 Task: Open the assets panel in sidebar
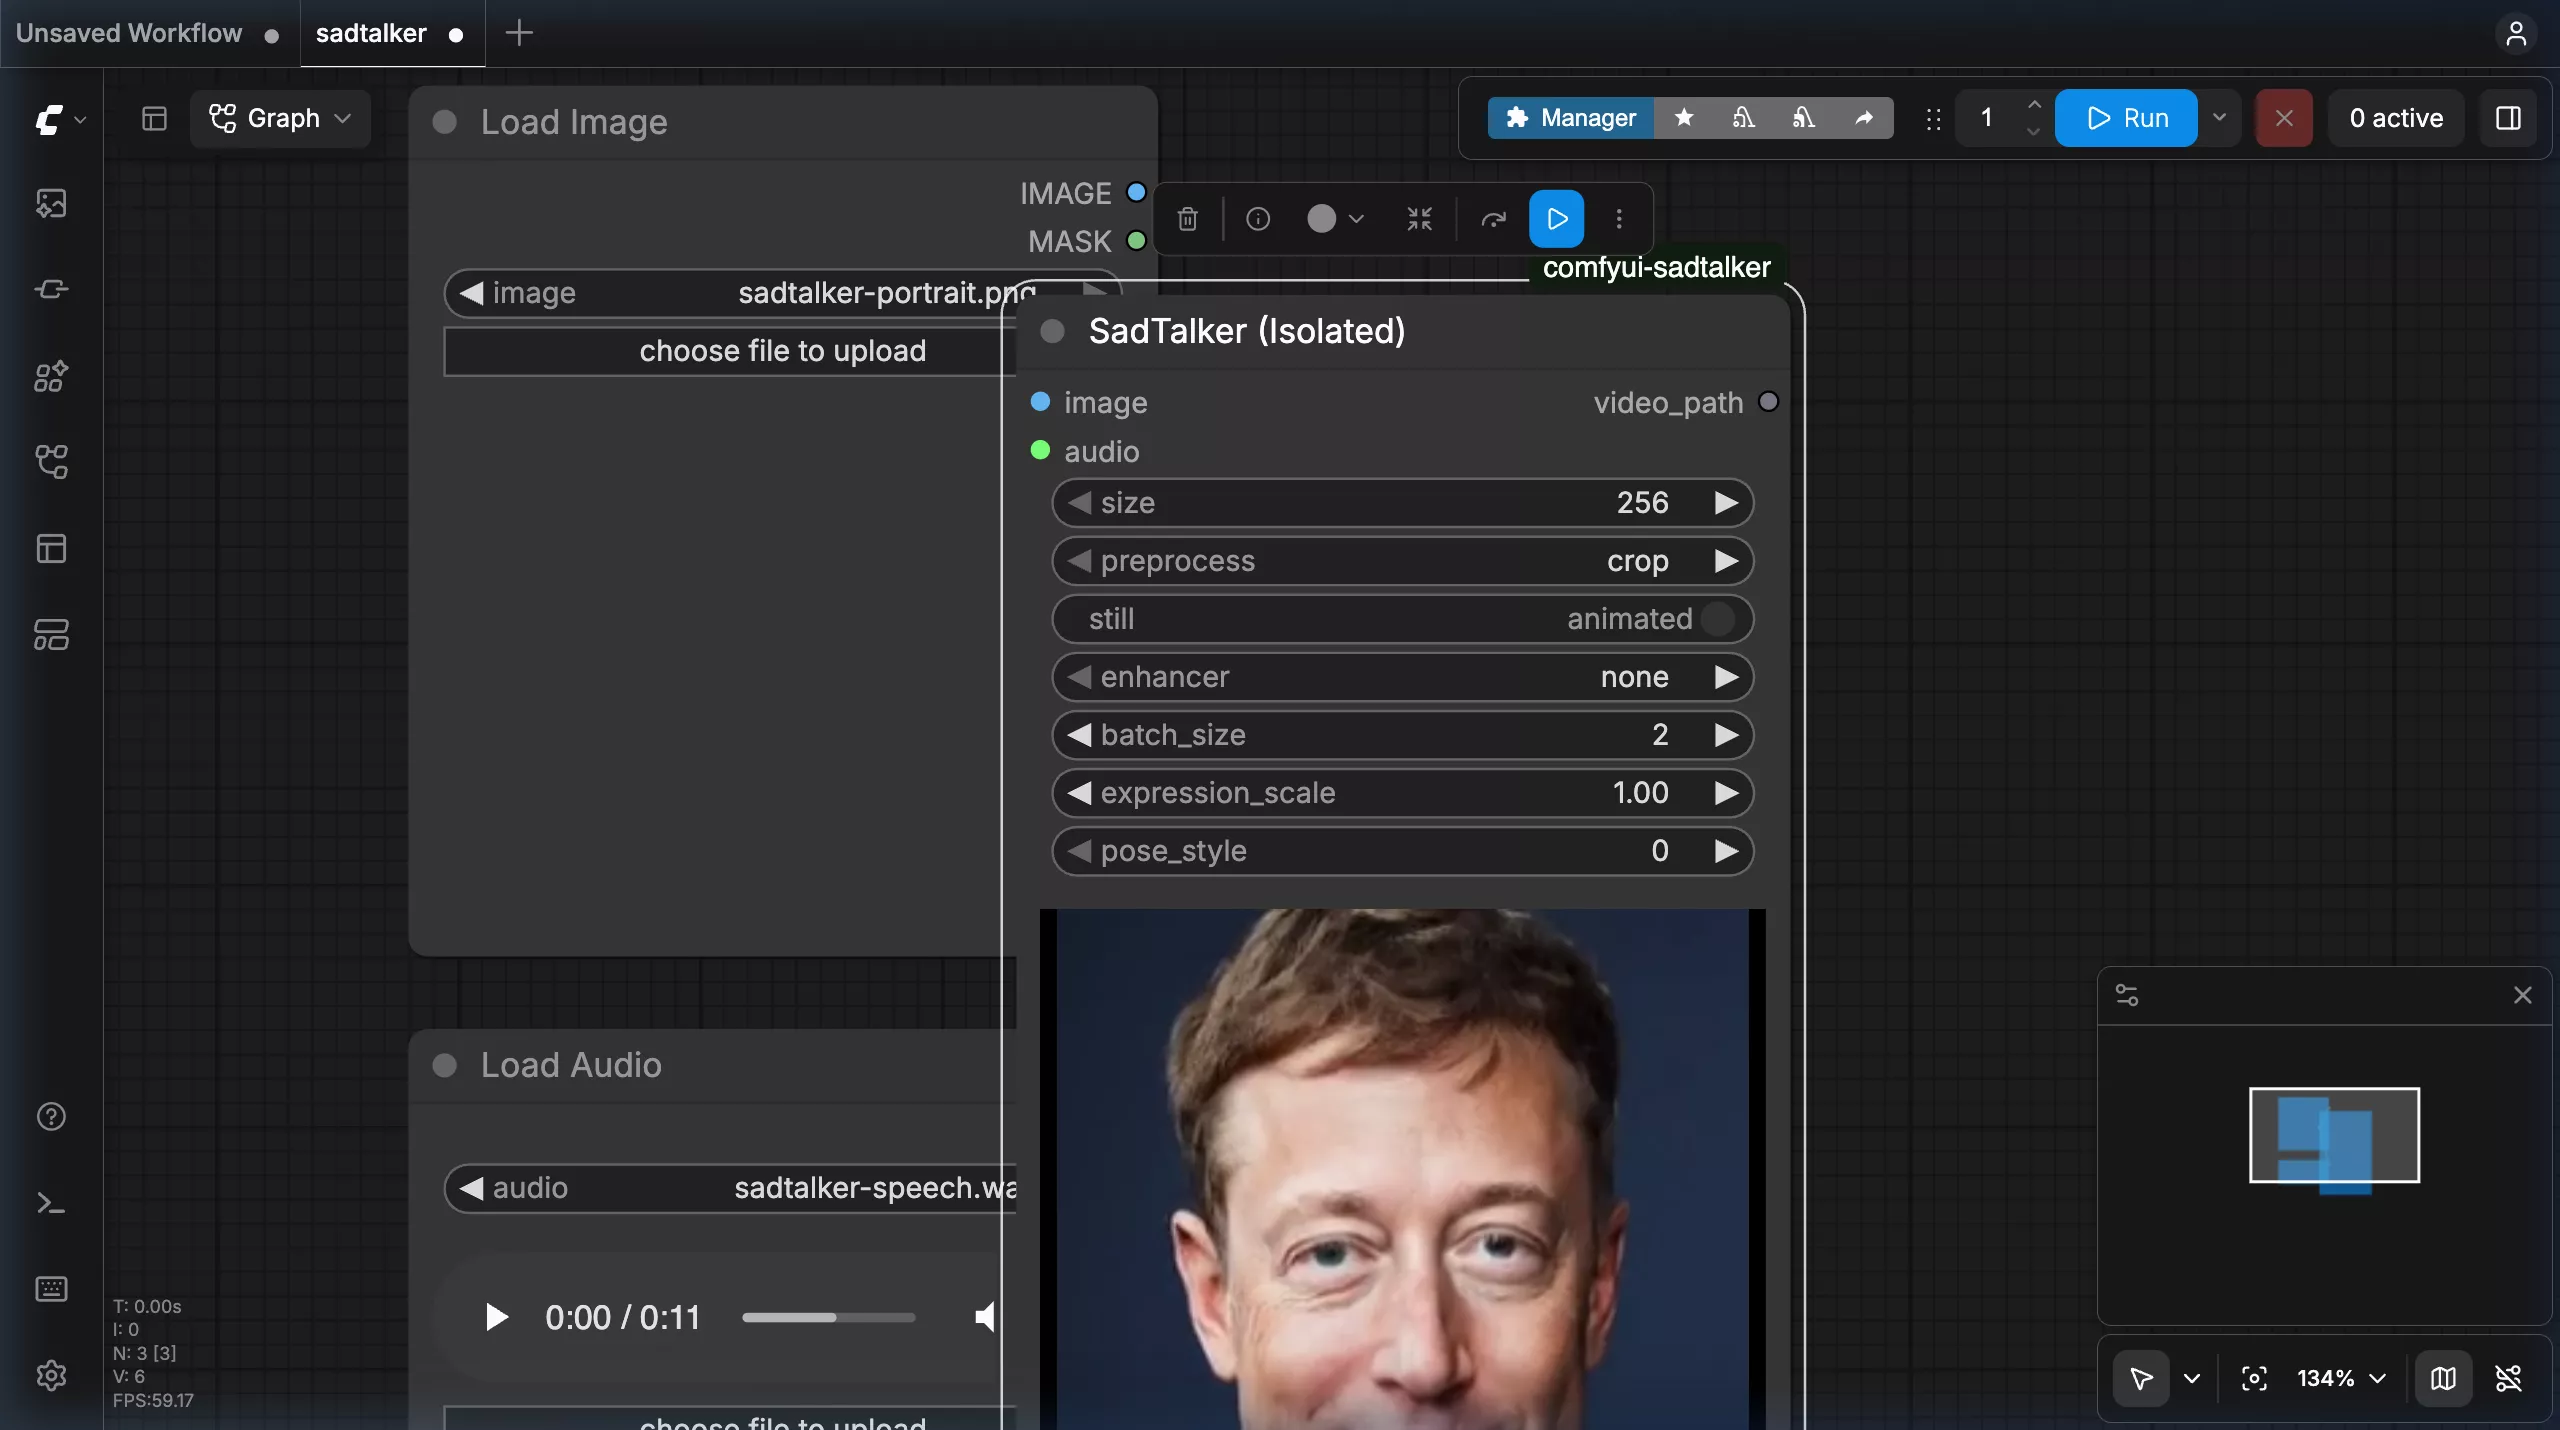[51, 204]
